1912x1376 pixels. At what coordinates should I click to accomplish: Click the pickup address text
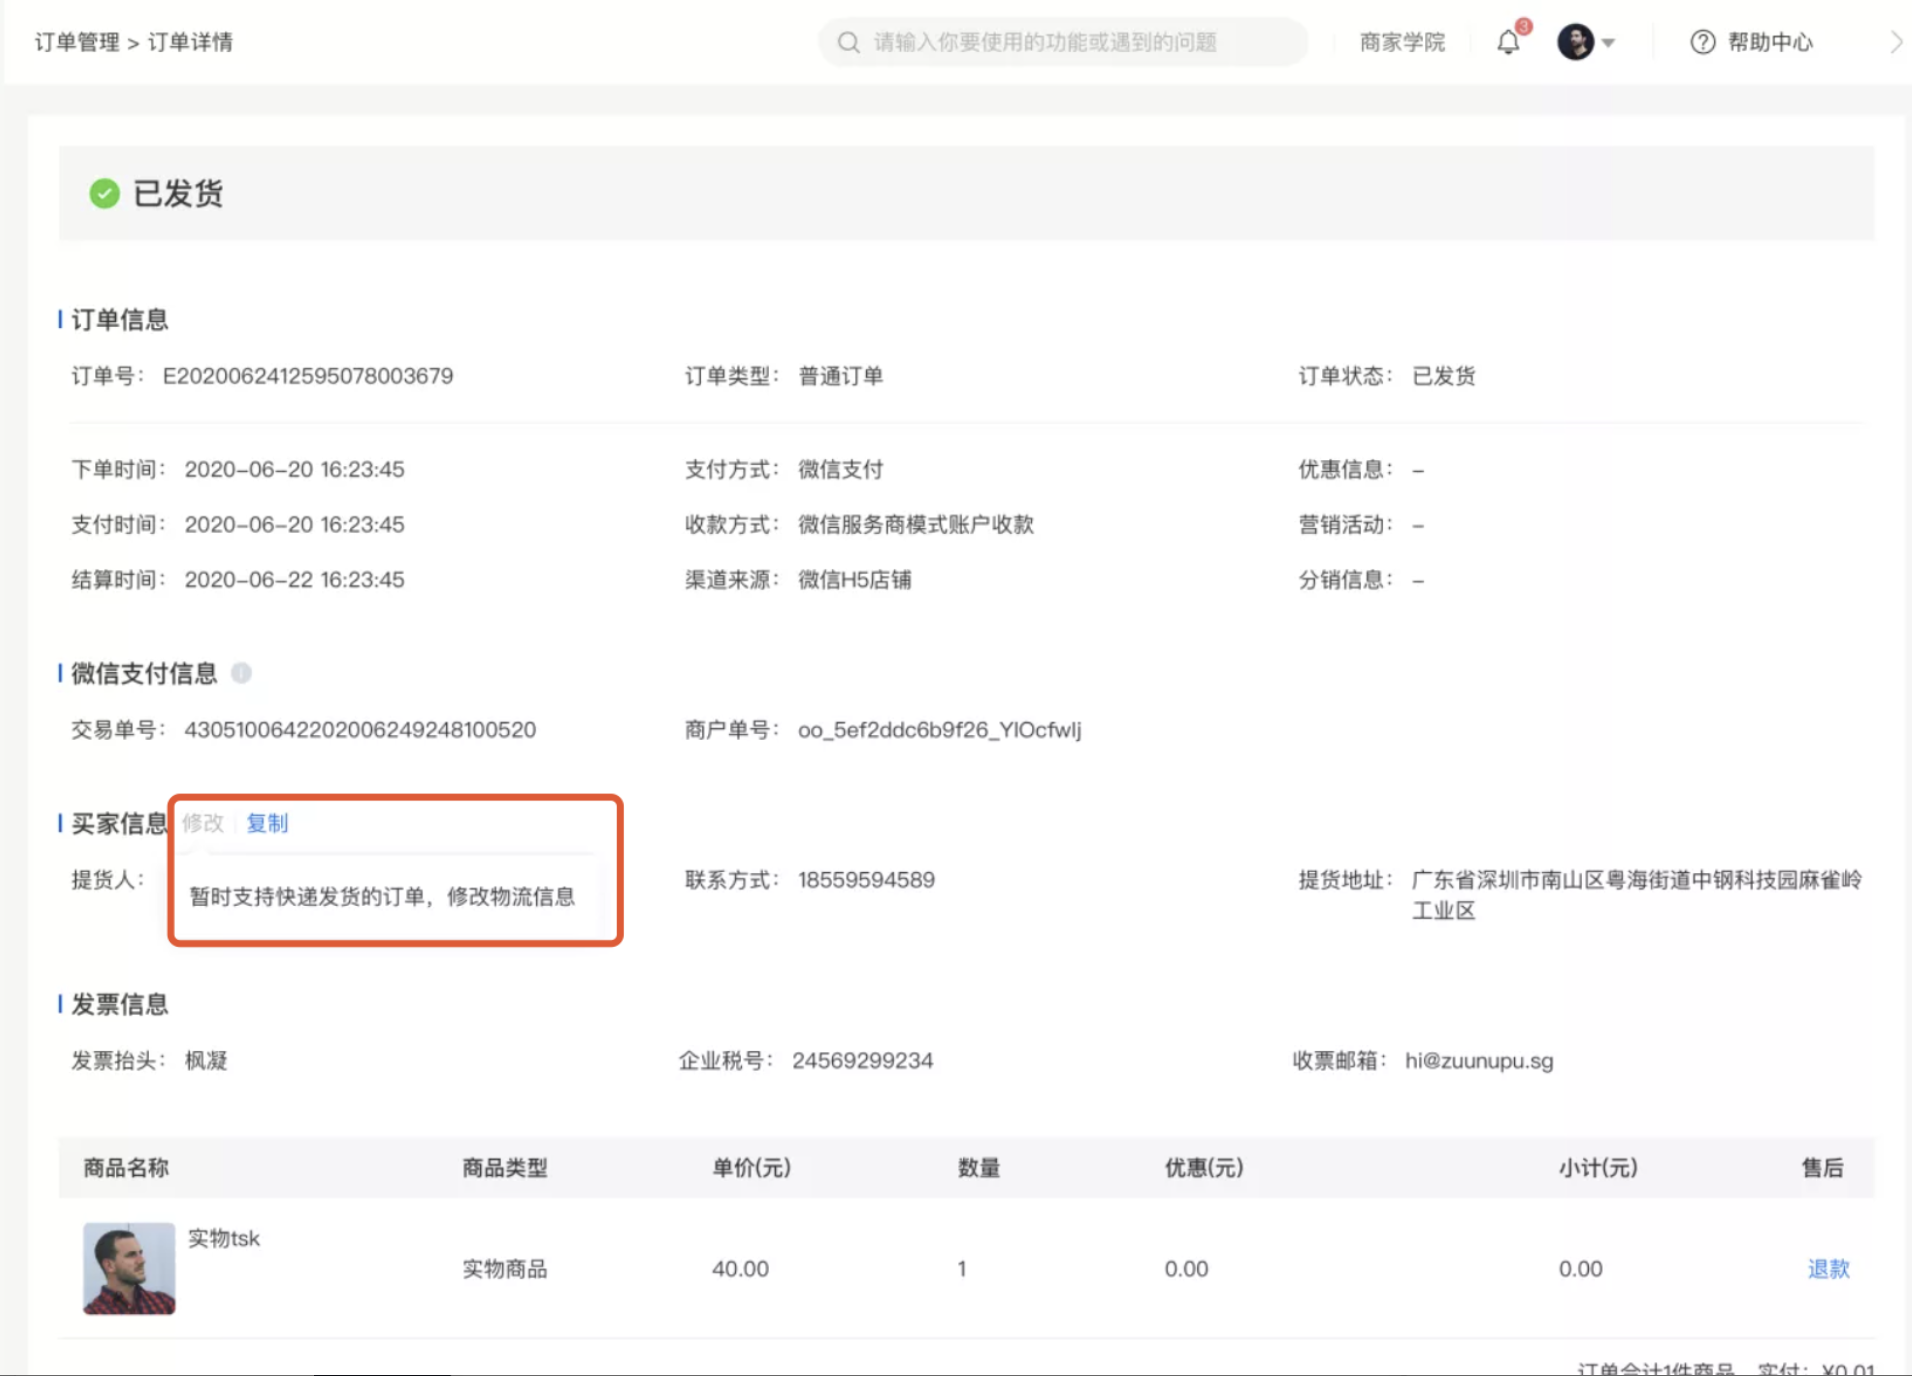click(x=1636, y=895)
